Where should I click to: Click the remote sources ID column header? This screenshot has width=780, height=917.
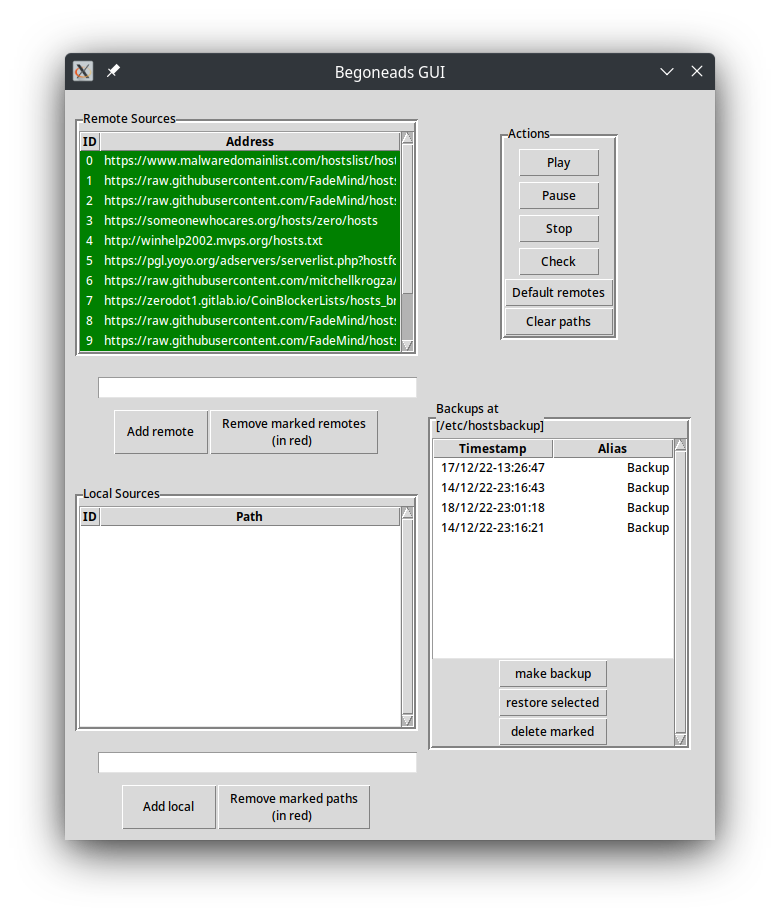pos(90,142)
